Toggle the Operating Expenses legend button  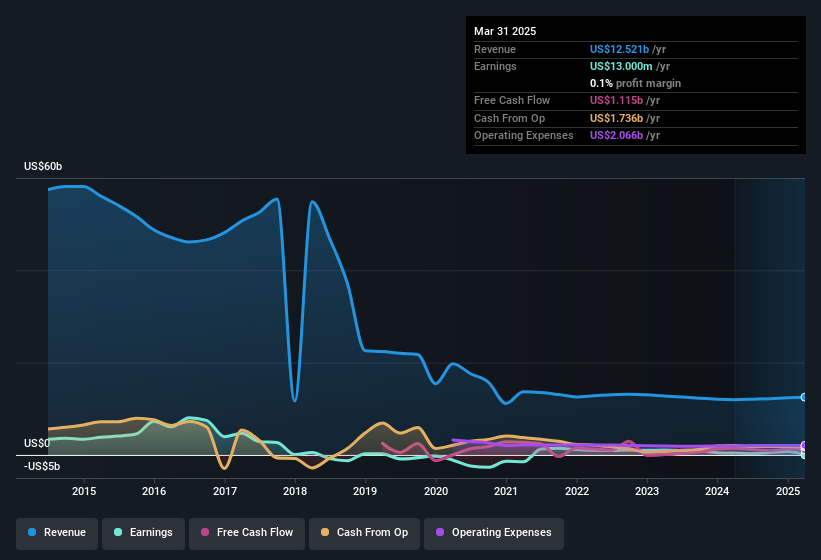click(x=494, y=533)
